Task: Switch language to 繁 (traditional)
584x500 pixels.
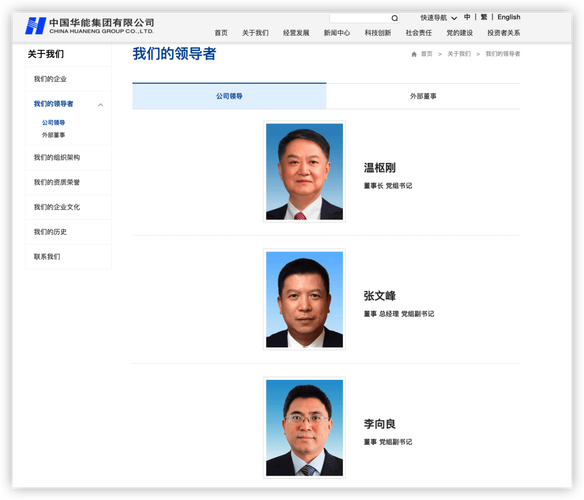Action: (x=484, y=17)
